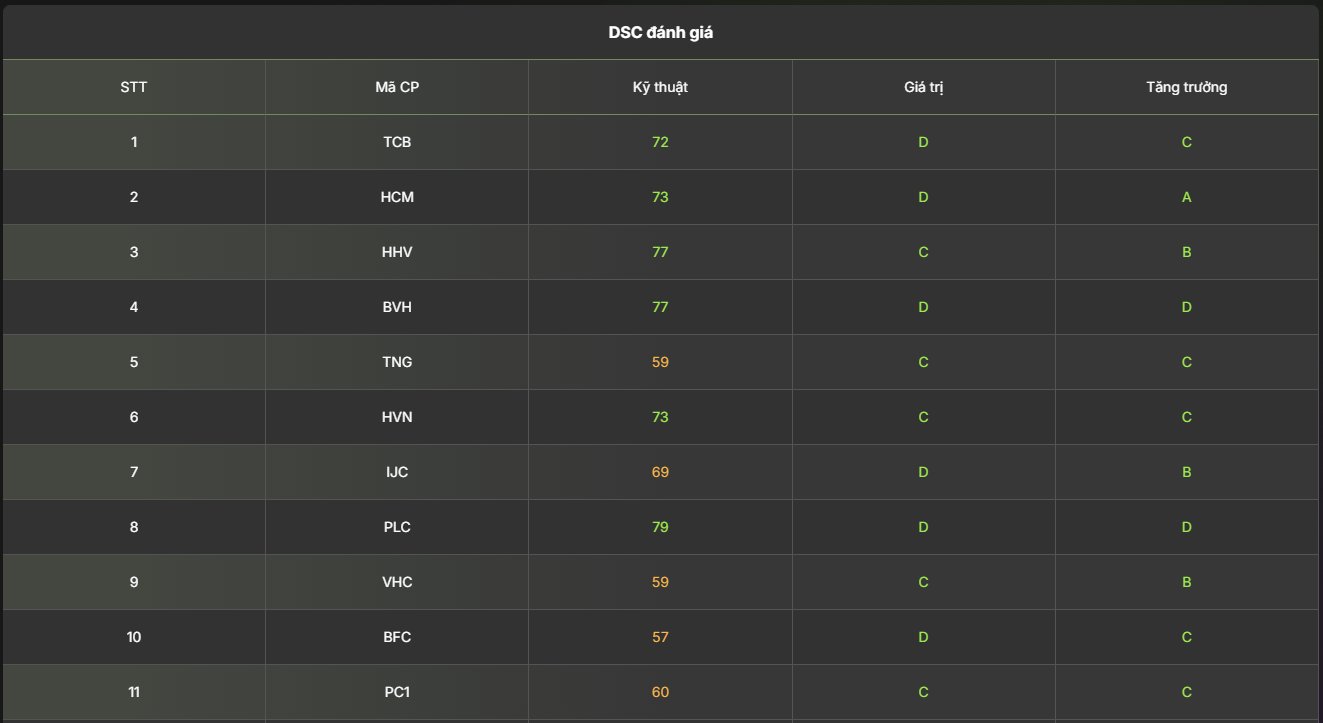Click HCM's growth rating A

click(1186, 197)
